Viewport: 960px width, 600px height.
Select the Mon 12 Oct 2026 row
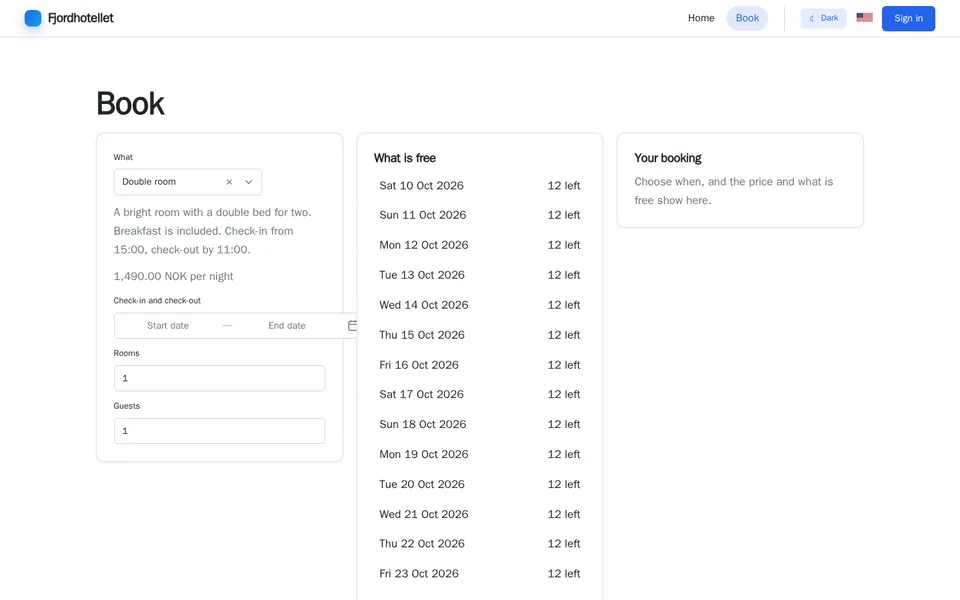click(x=479, y=245)
